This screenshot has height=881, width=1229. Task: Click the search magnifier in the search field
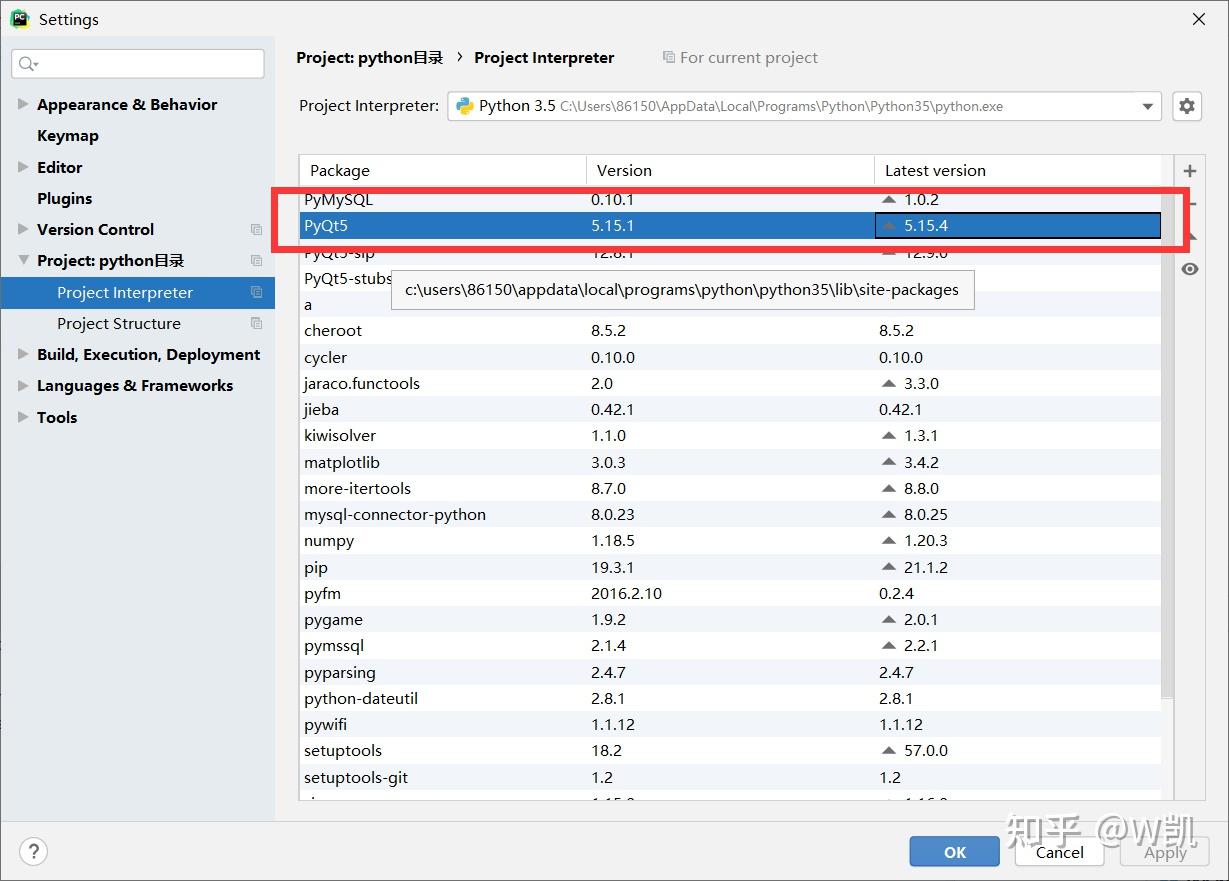click(x=27, y=63)
